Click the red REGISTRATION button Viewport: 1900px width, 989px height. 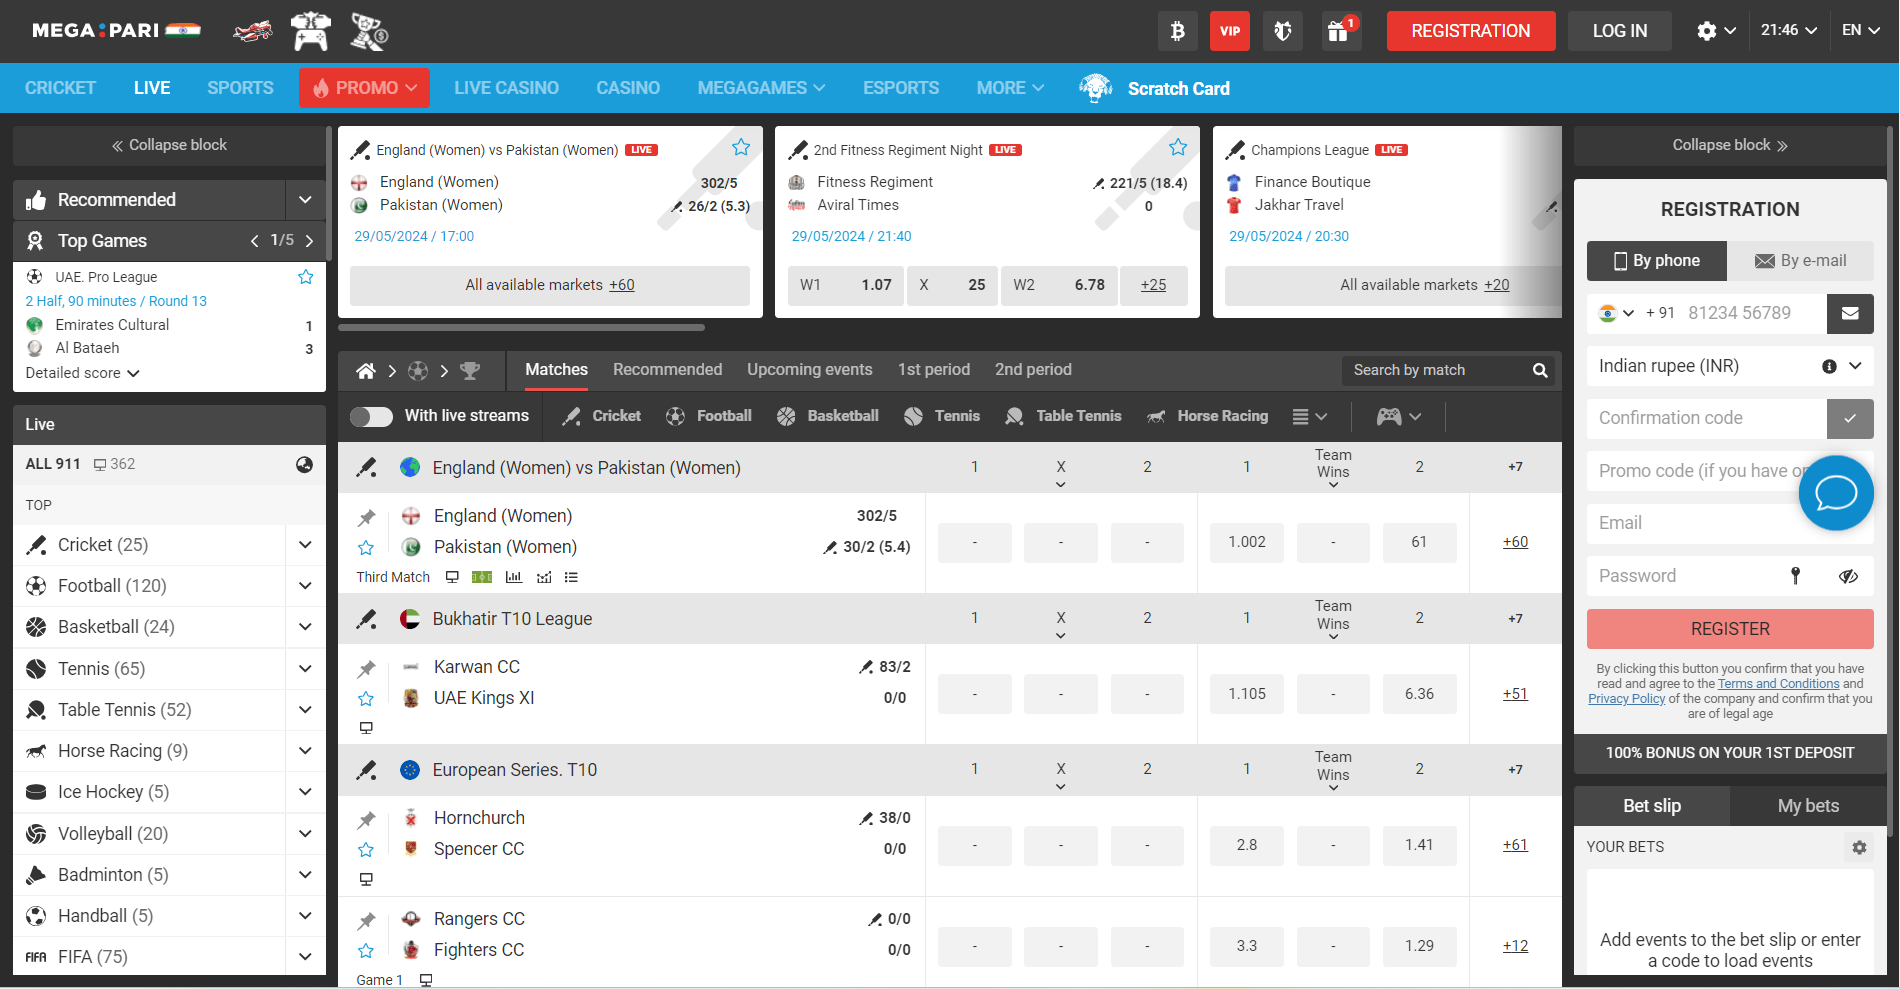coord(1470,31)
